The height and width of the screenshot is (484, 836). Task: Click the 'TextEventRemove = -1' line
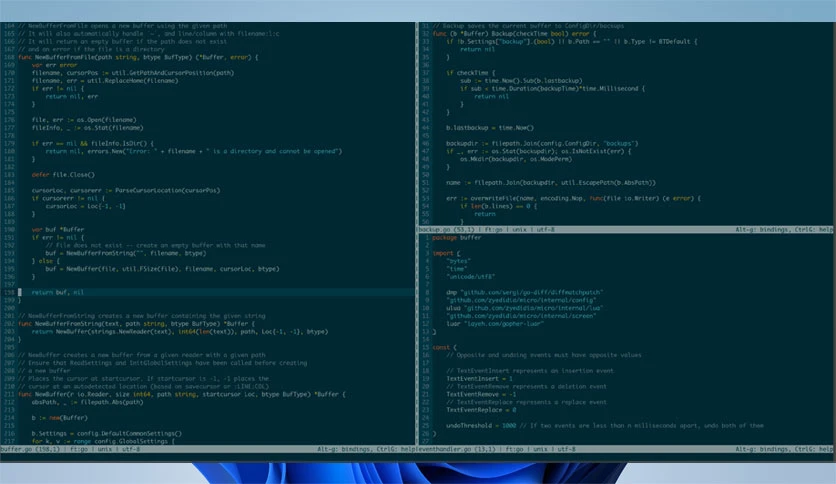(x=481, y=394)
